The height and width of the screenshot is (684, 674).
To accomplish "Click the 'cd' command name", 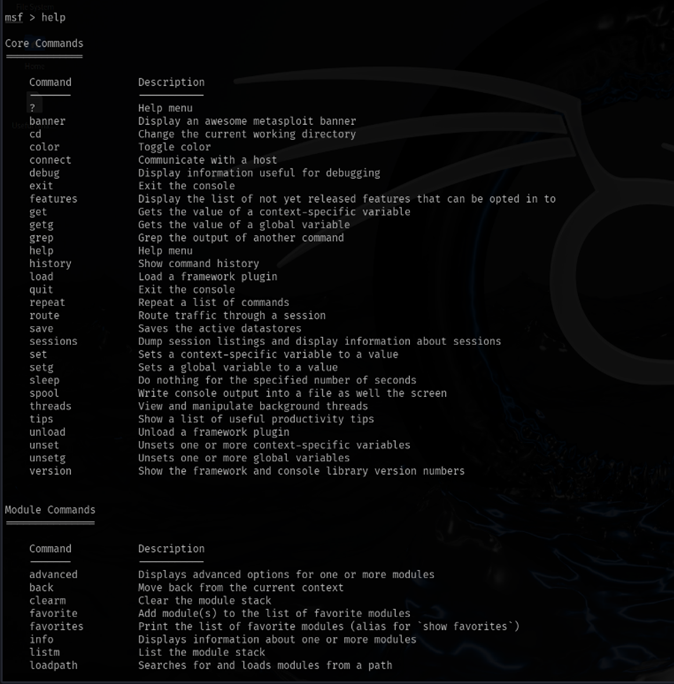I will point(35,134).
